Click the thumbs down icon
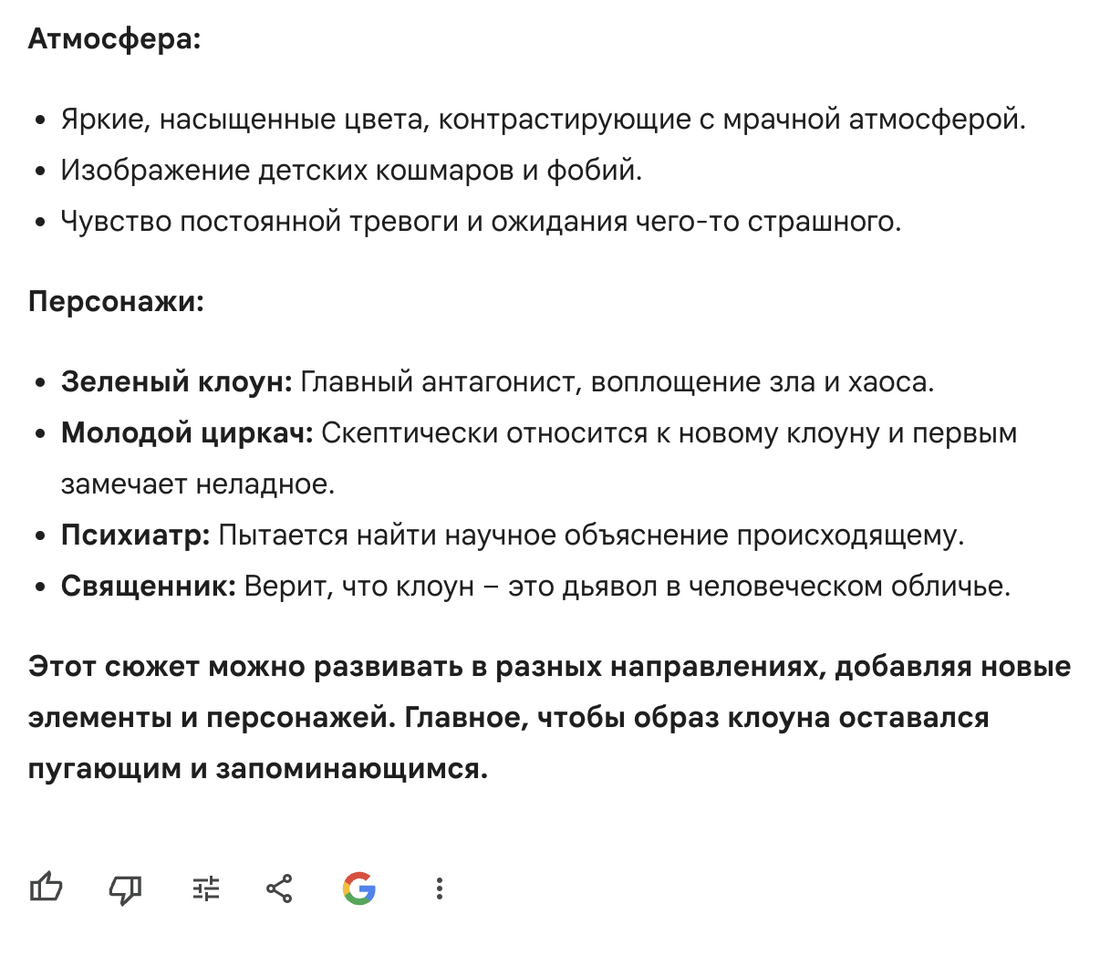 [124, 888]
